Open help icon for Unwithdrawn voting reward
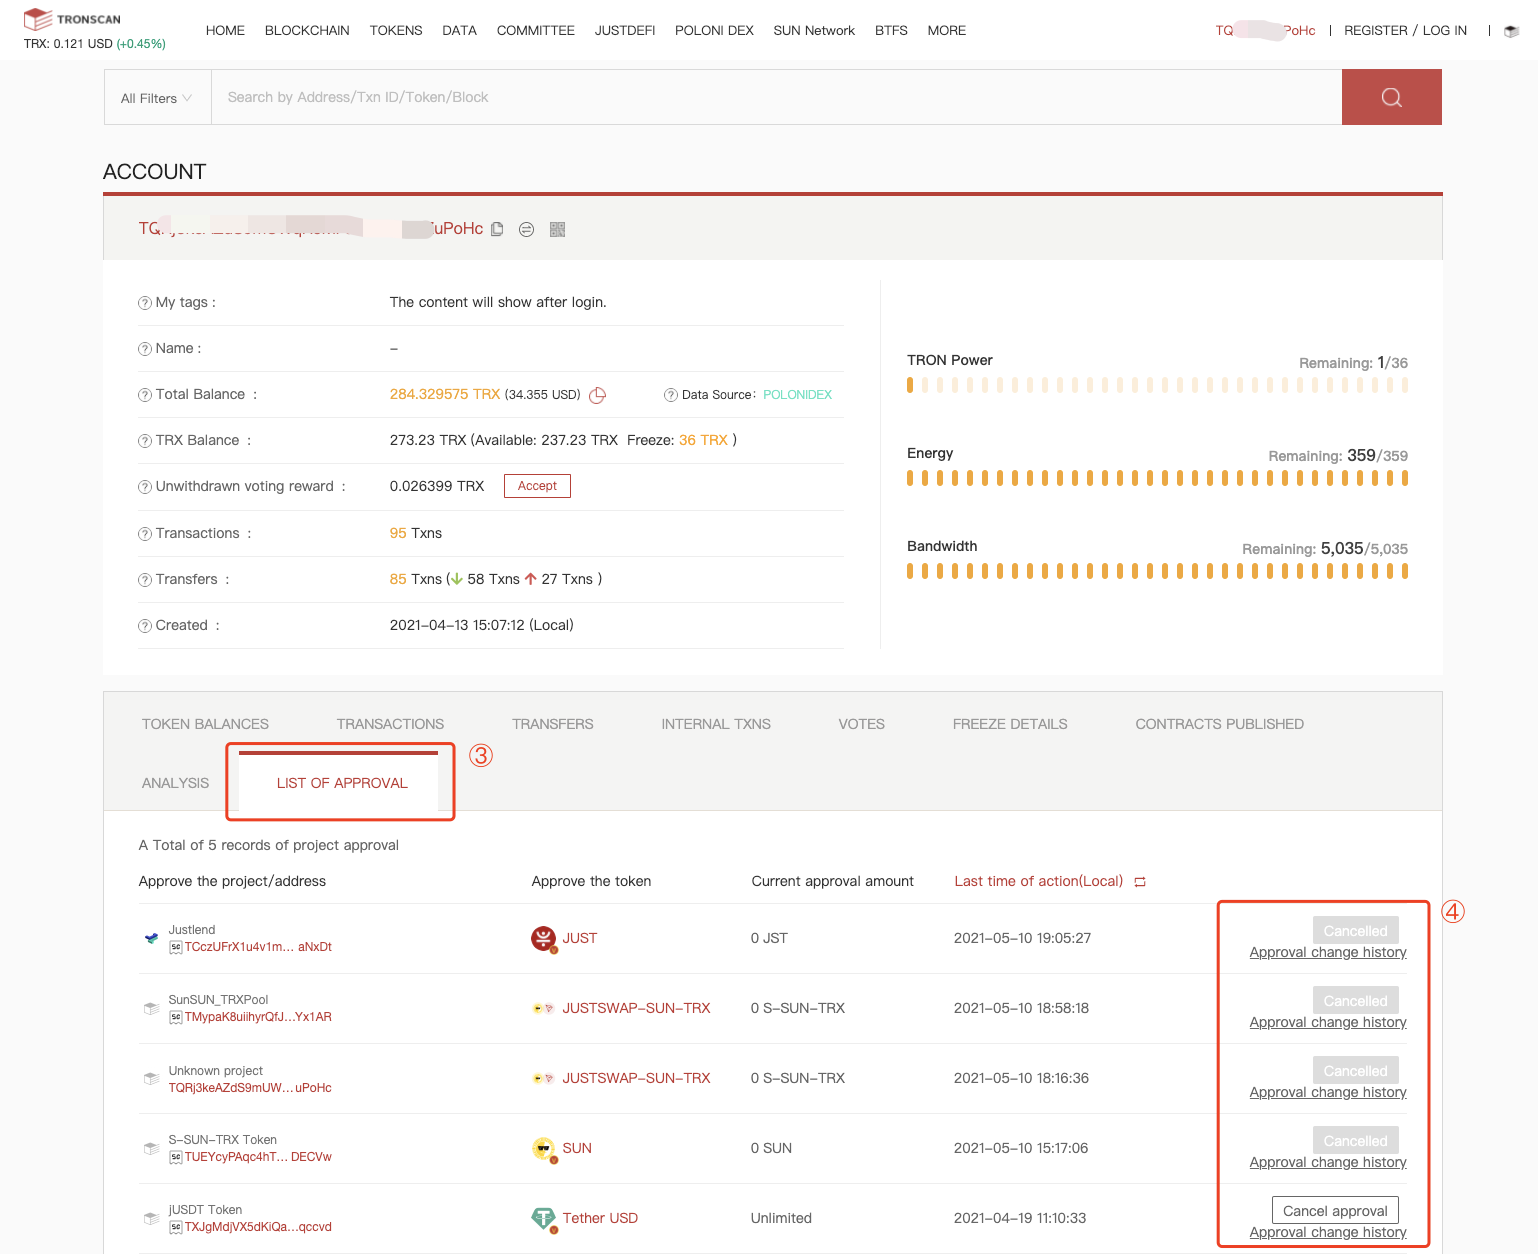 pos(145,487)
